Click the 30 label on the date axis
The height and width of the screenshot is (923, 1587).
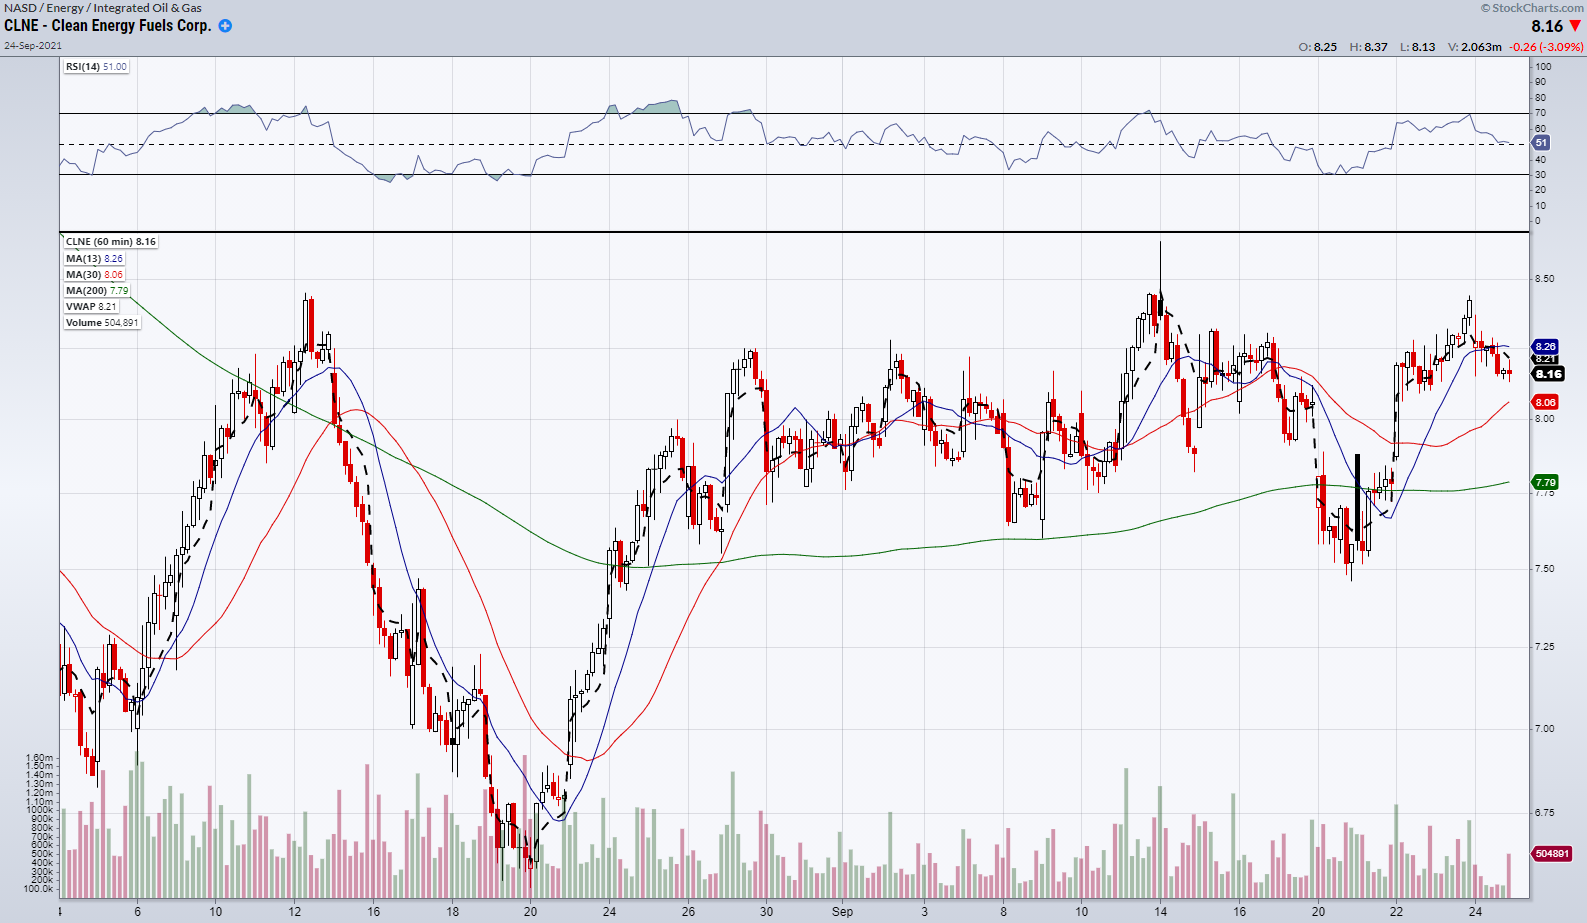click(766, 911)
